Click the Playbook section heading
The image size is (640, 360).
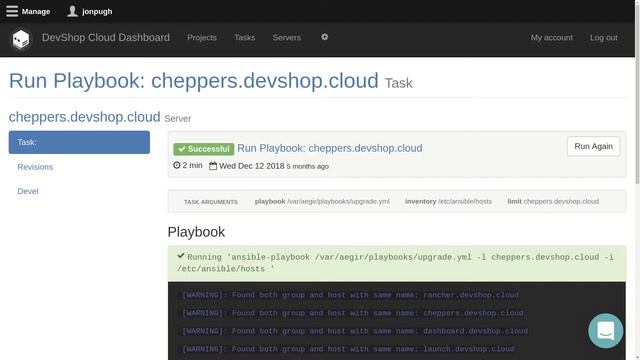tap(196, 232)
